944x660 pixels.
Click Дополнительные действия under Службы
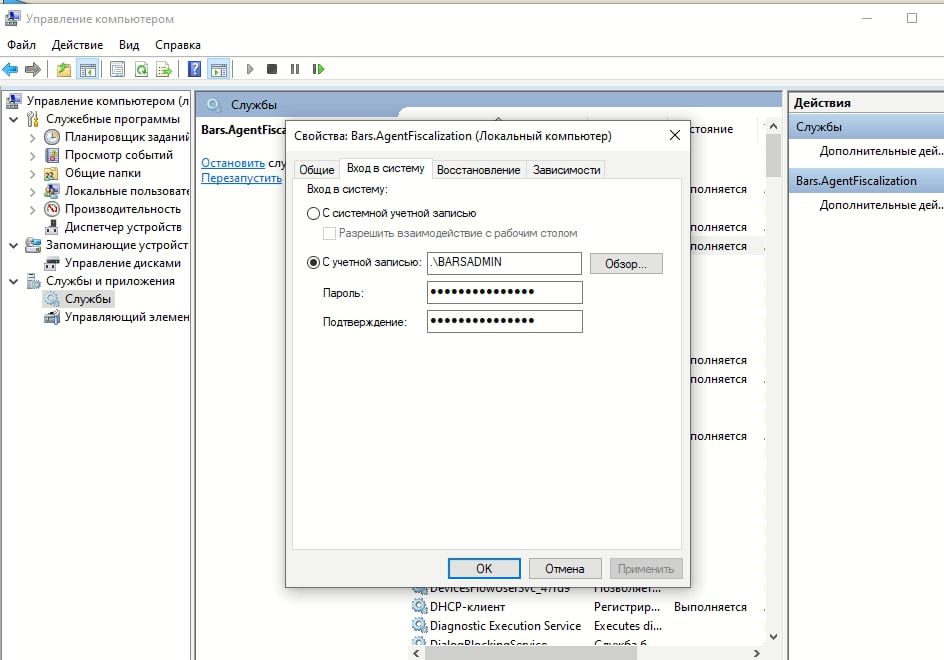[881, 151]
